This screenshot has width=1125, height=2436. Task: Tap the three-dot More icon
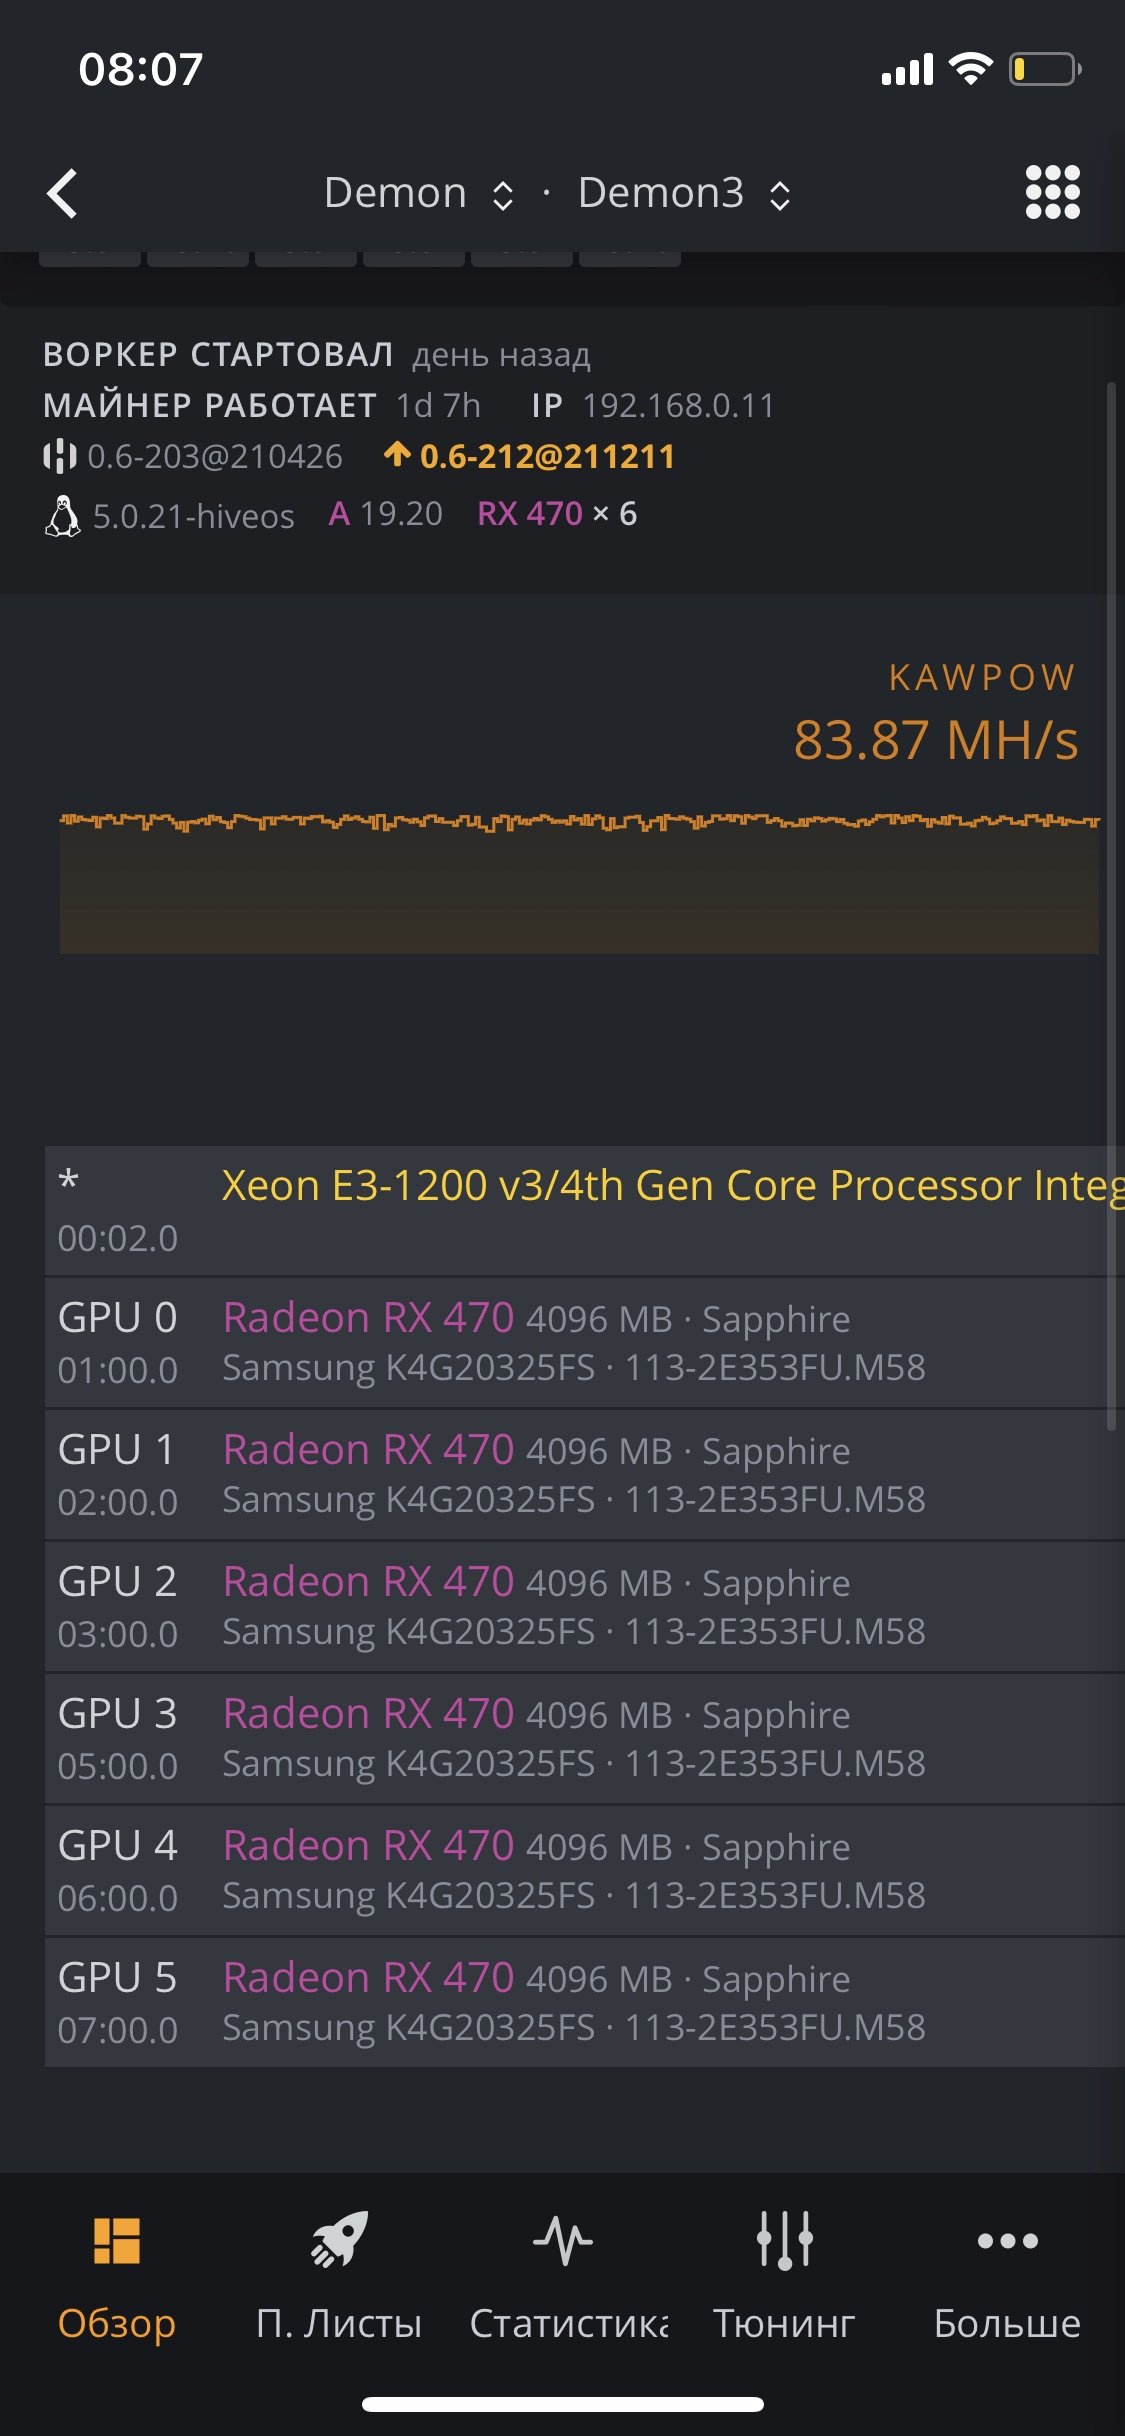(x=1007, y=2240)
